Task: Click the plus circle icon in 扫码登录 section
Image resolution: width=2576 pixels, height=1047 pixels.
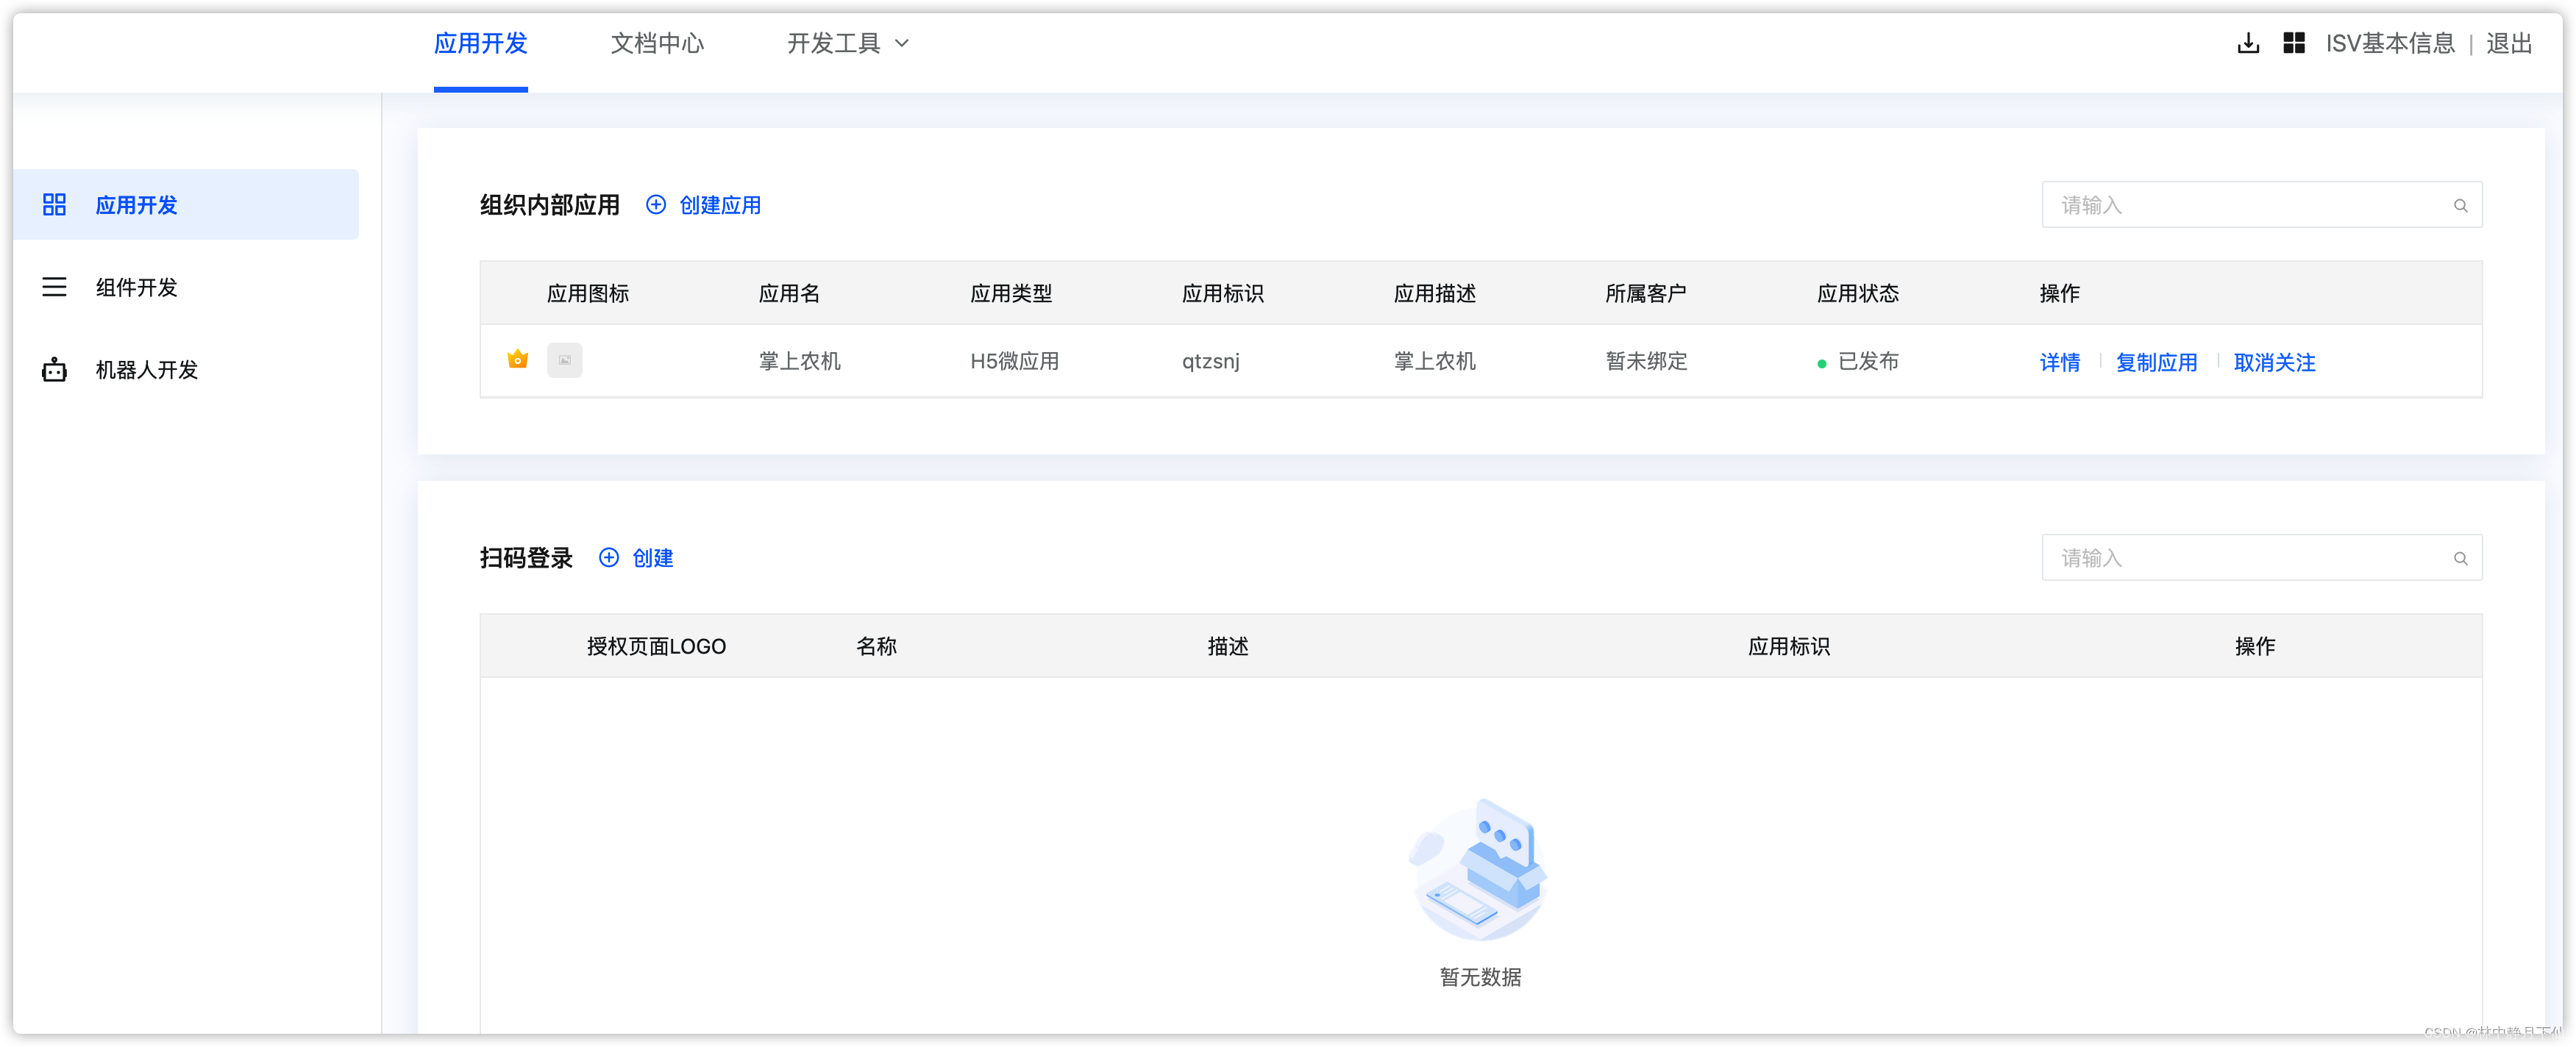Action: 608,558
